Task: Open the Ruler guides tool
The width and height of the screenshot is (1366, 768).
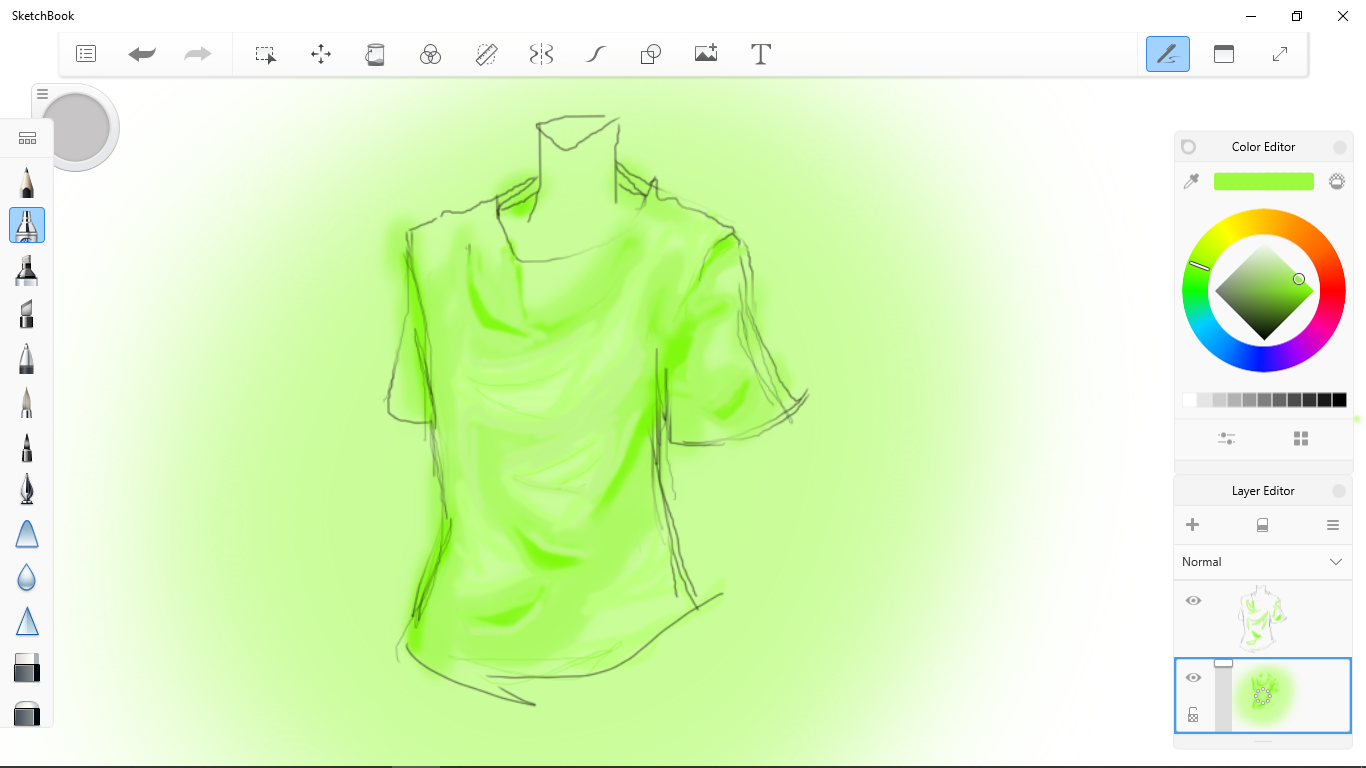Action: (486, 54)
